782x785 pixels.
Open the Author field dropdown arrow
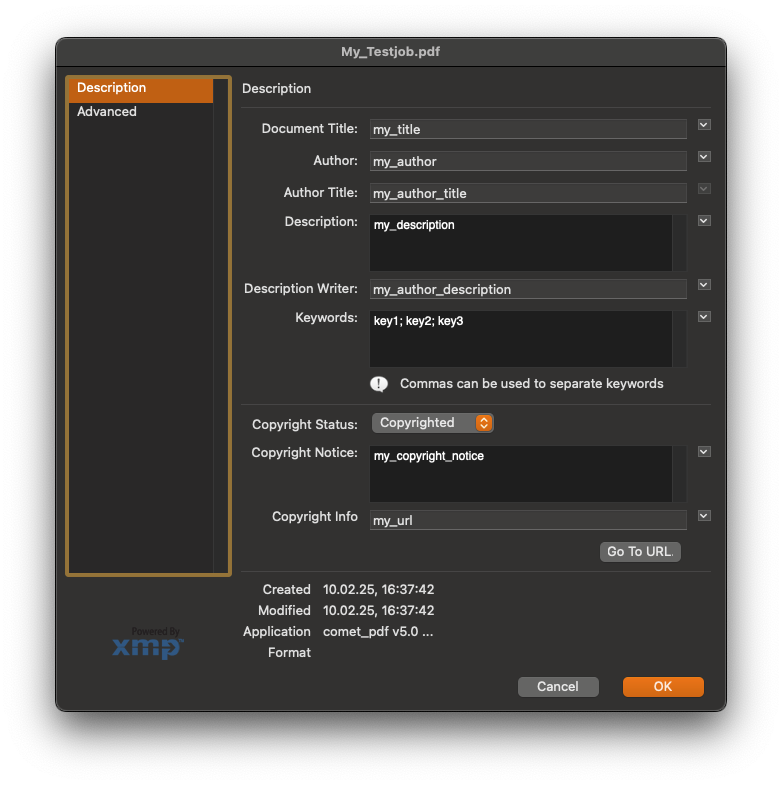click(704, 157)
